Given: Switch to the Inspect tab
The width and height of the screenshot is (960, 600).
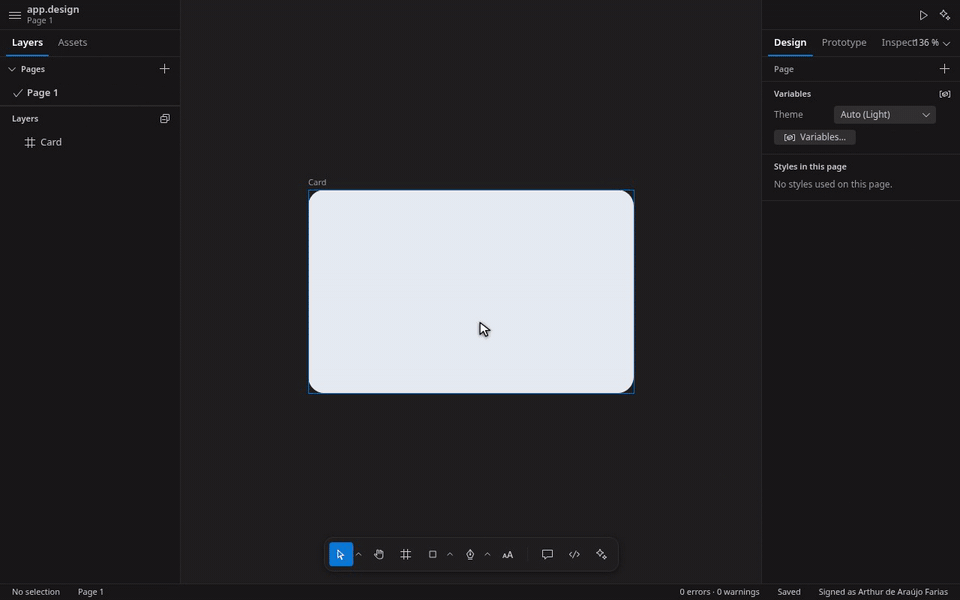Looking at the screenshot, I should tap(898, 42).
